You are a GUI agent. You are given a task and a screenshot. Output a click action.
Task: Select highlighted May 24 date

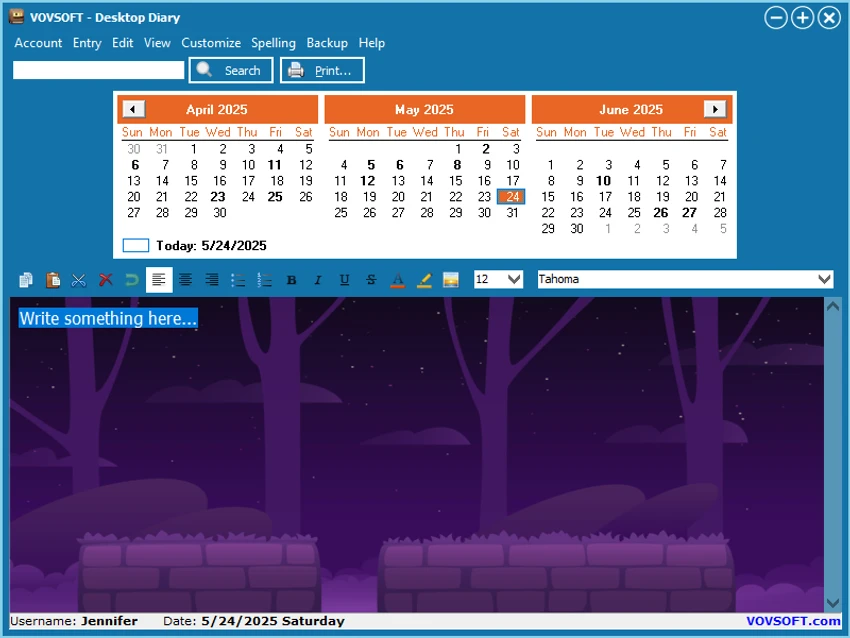coord(511,197)
